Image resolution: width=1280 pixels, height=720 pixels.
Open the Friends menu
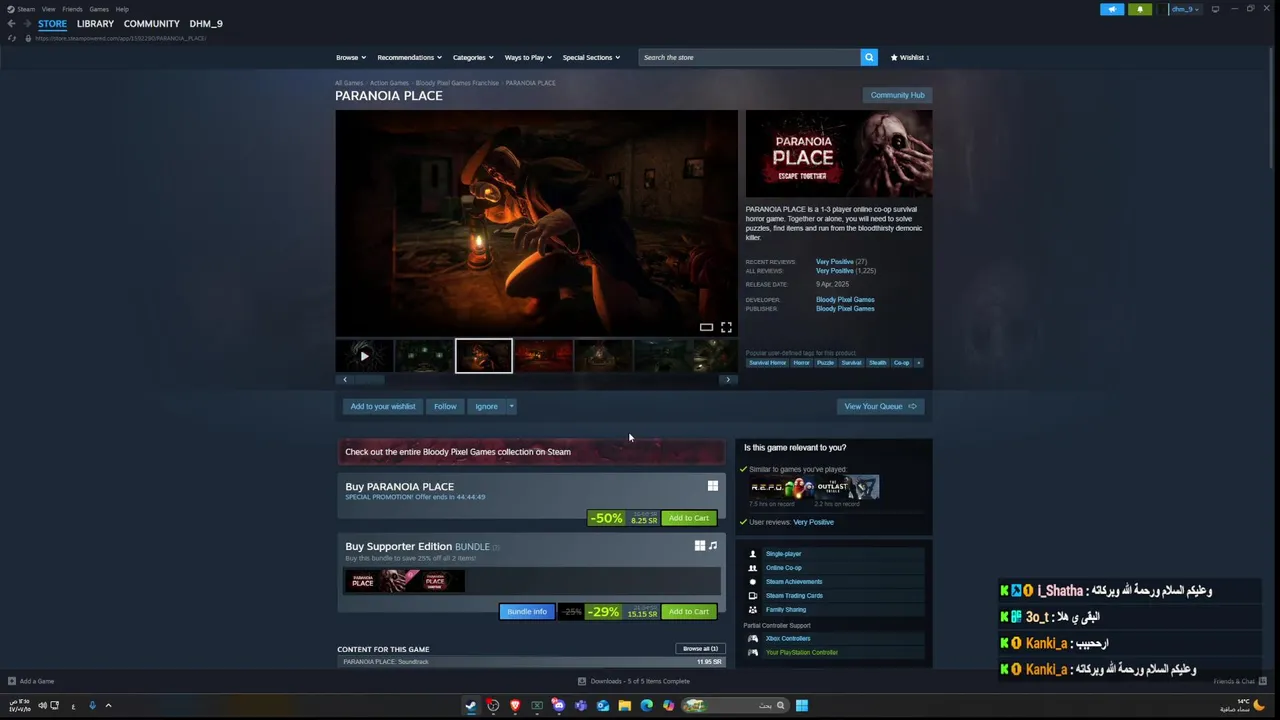pyautogui.click(x=72, y=9)
